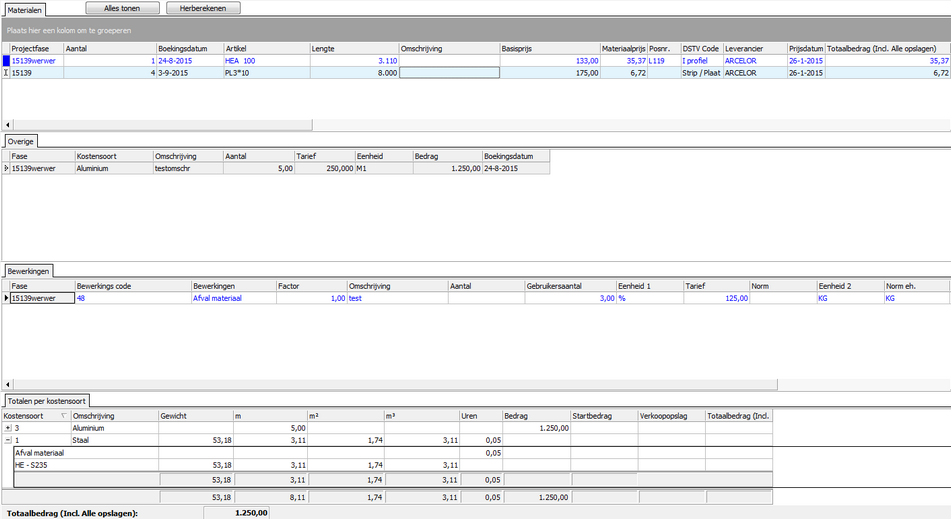Image resolution: width=951 pixels, height=519 pixels.
Task: Click the Aluminium Kostensoort cell in Overige
Action: tap(114, 169)
